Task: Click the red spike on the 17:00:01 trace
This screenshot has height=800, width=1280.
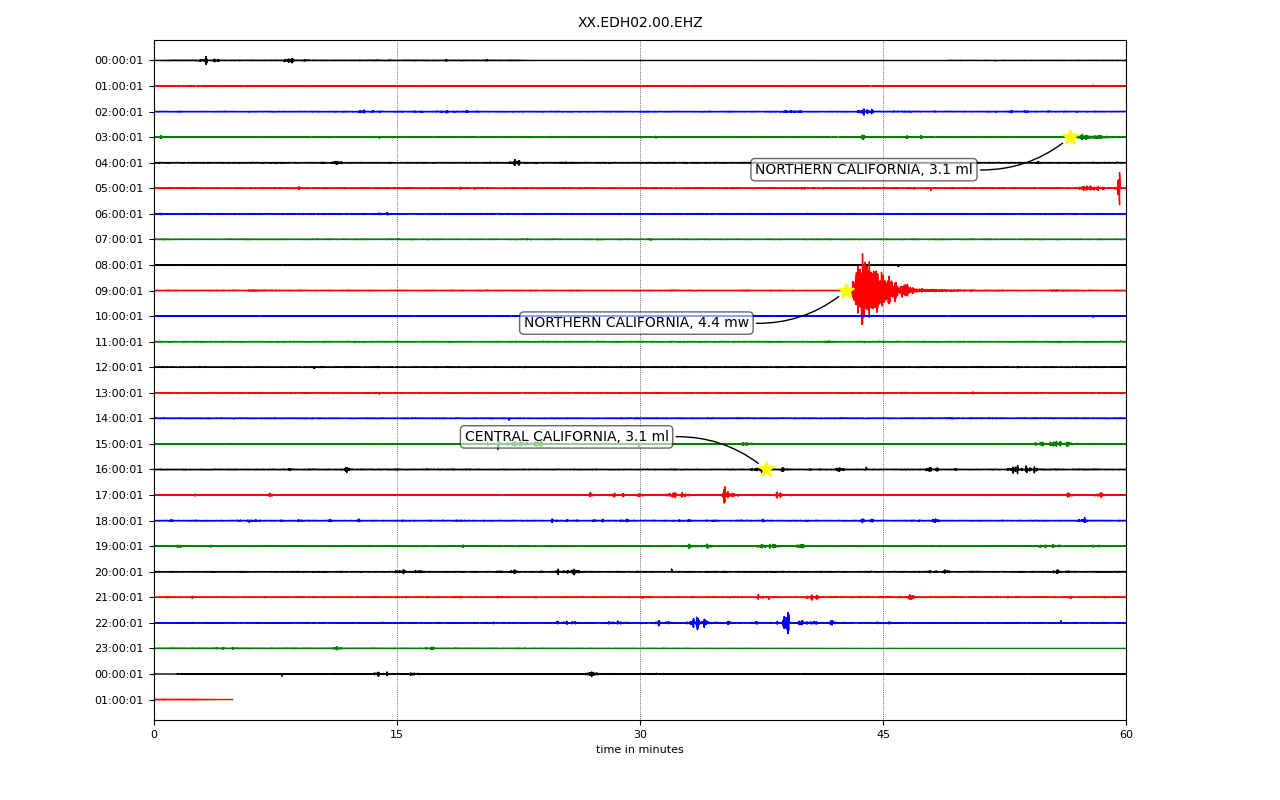Action: click(725, 495)
